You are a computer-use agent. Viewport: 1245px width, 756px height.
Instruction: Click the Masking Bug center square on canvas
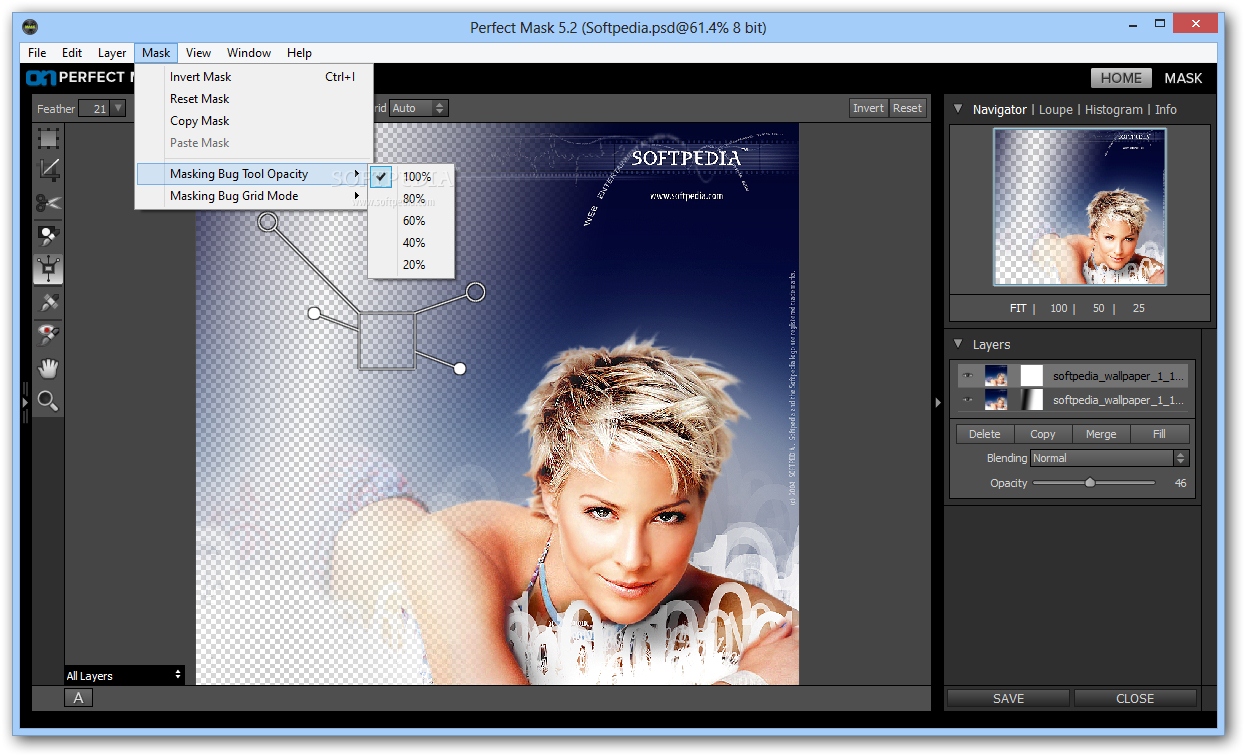(386, 341)
